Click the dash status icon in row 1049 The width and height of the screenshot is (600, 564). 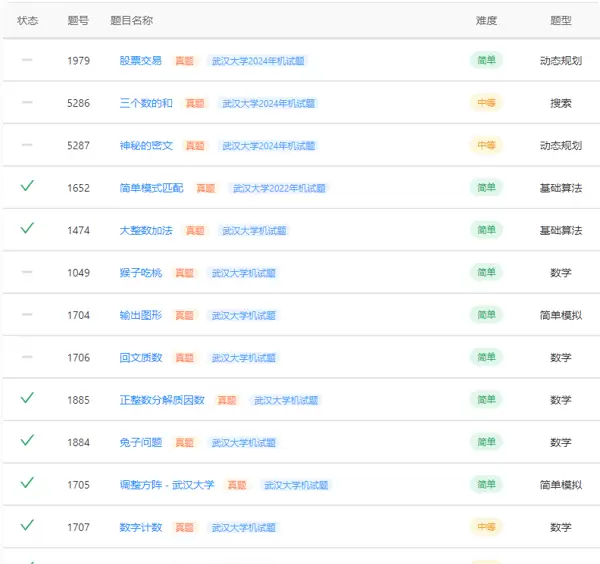tap(27, 272)
